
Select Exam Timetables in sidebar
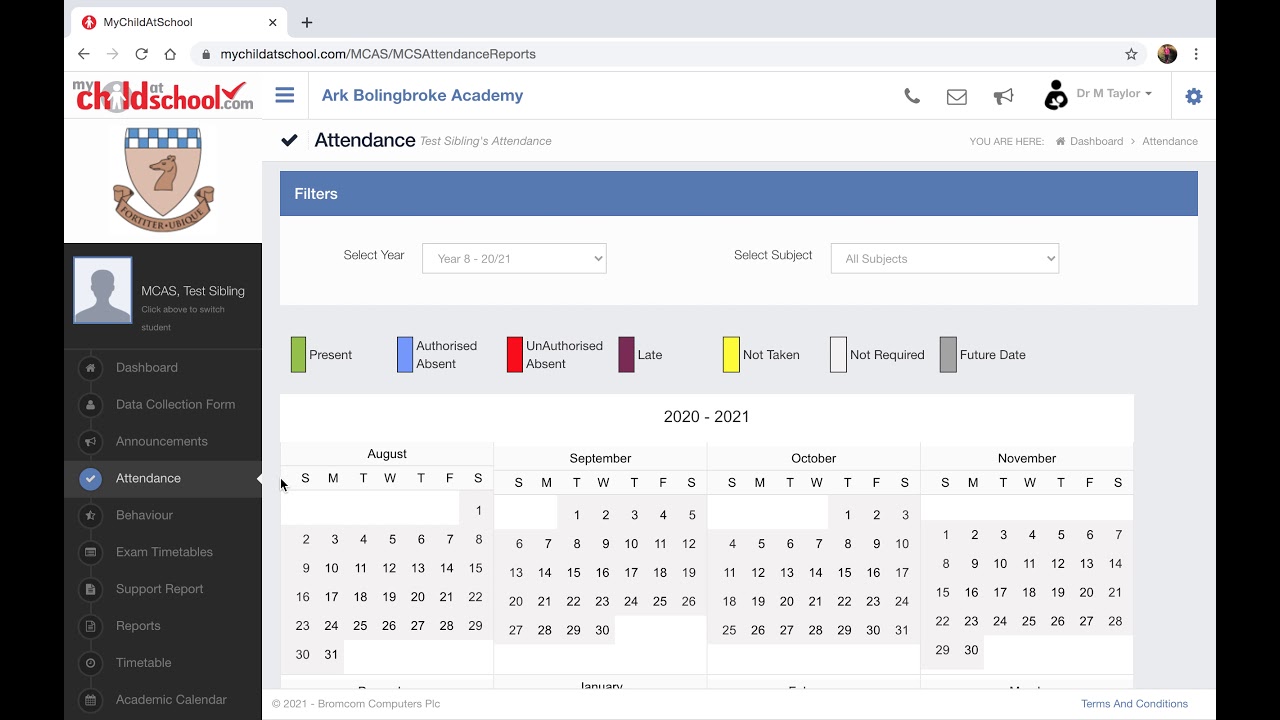[x=164, y=552]
